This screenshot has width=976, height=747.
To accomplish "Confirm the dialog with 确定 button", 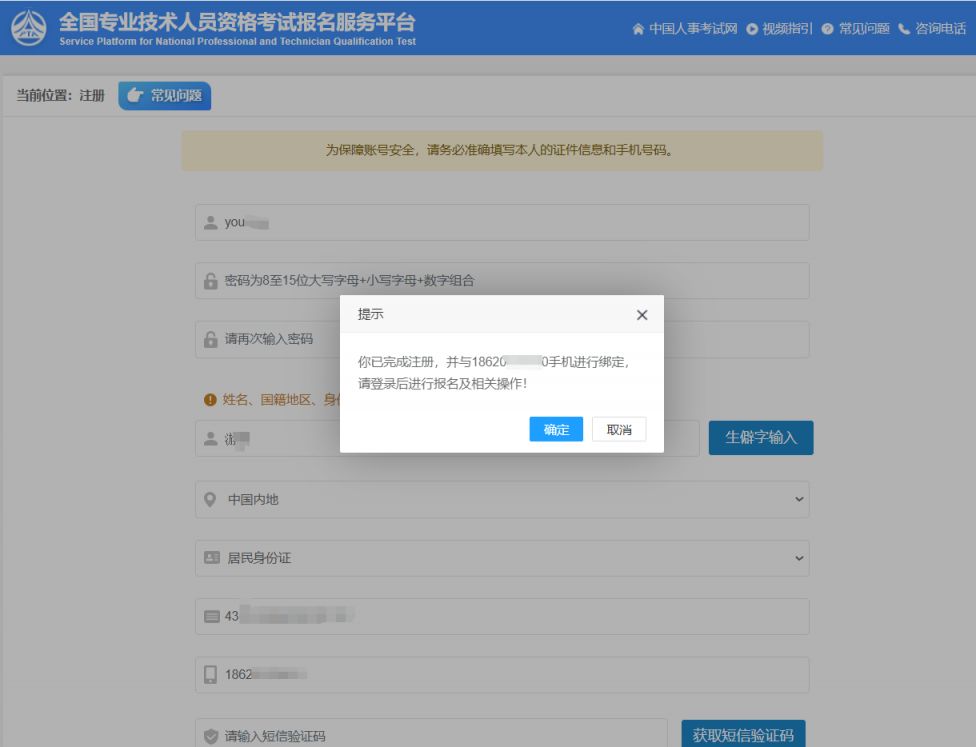I will 556,429.
